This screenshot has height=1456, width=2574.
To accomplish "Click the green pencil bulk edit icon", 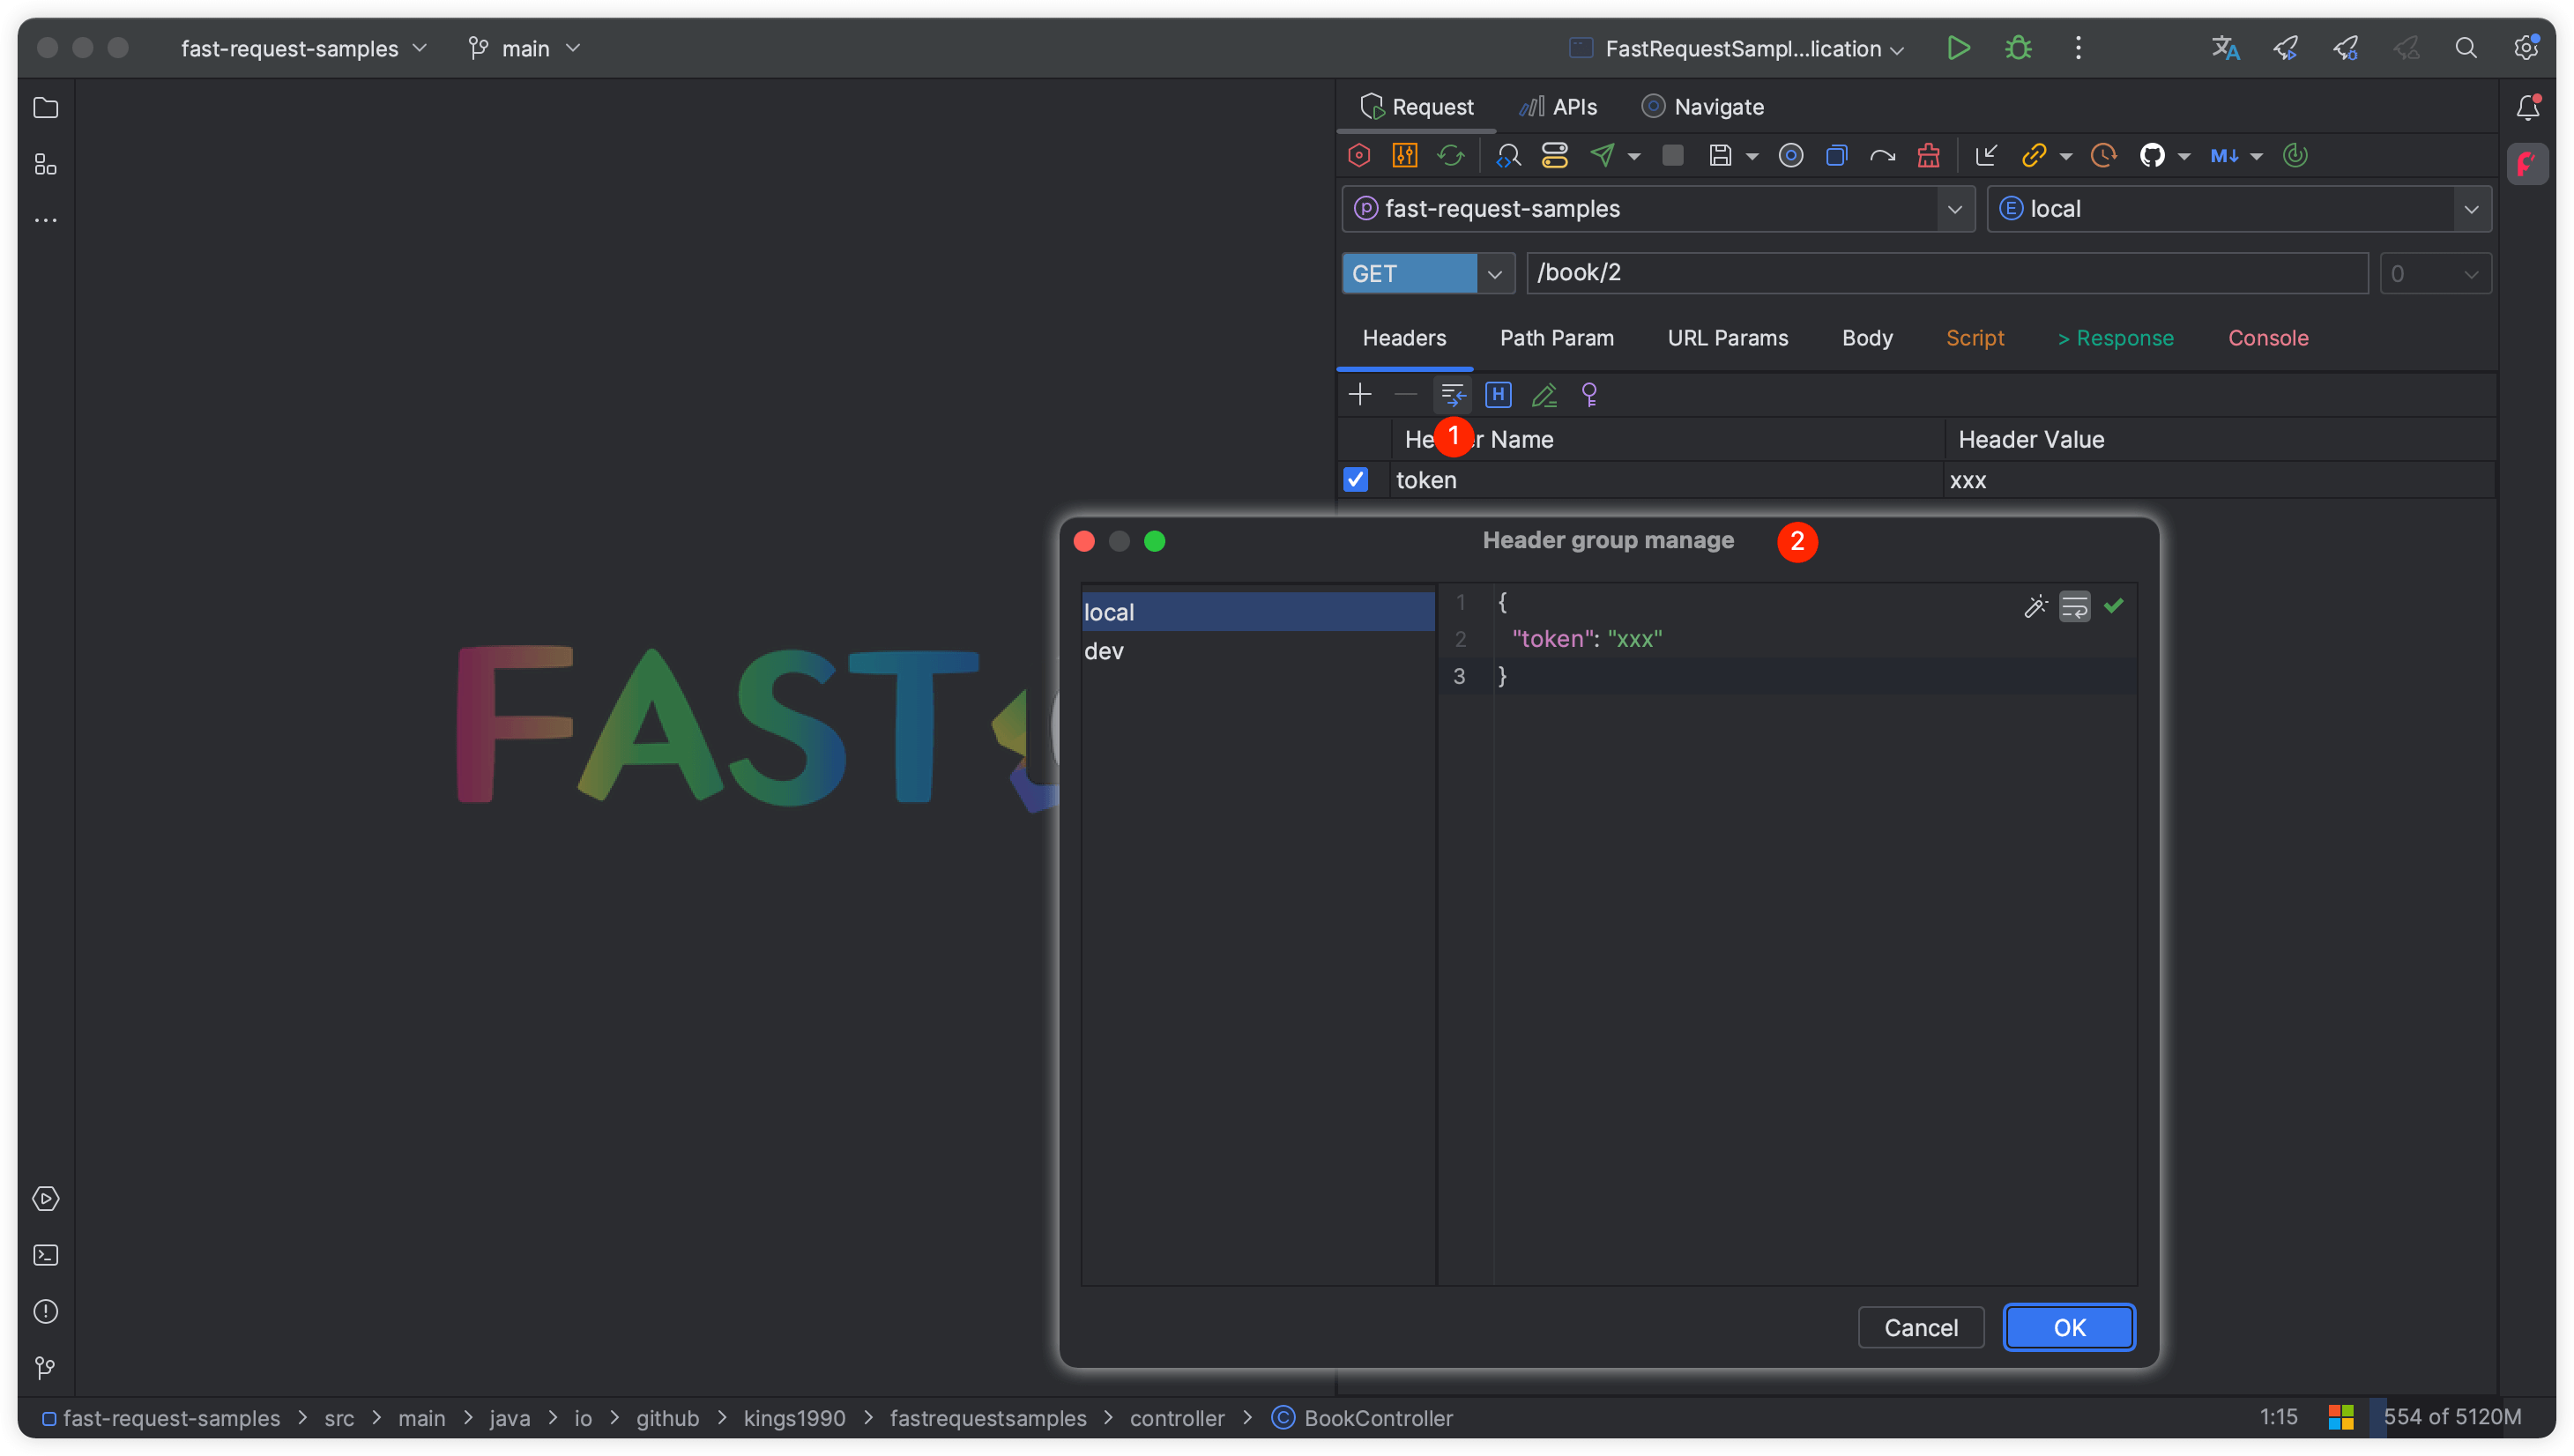I will coord(1544,395).
